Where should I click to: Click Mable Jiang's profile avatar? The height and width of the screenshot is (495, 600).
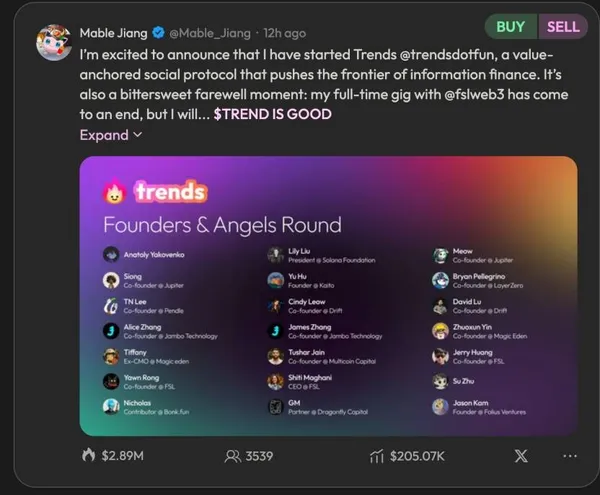click(x=52, y=42)
